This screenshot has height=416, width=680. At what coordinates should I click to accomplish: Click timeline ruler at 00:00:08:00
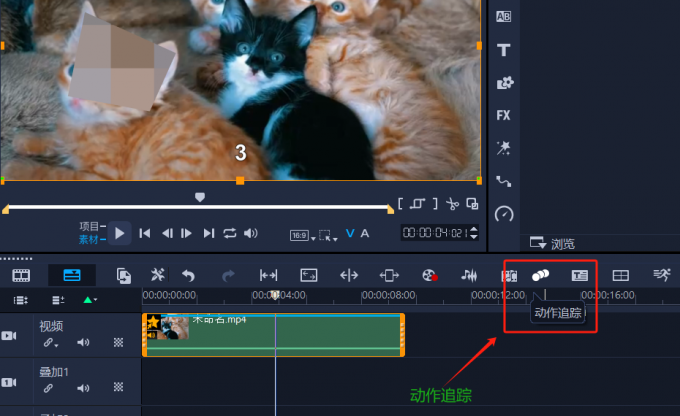388,295
